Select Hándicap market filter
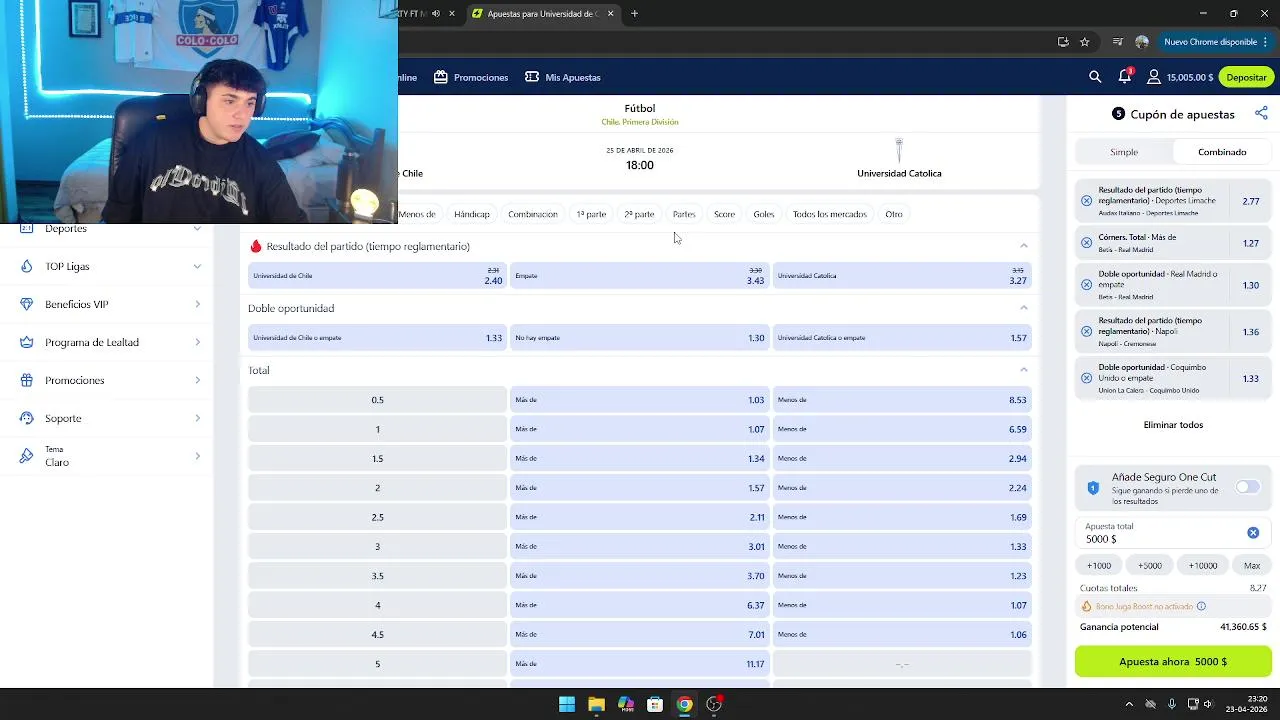1280x720 pixels. [472, 214]
